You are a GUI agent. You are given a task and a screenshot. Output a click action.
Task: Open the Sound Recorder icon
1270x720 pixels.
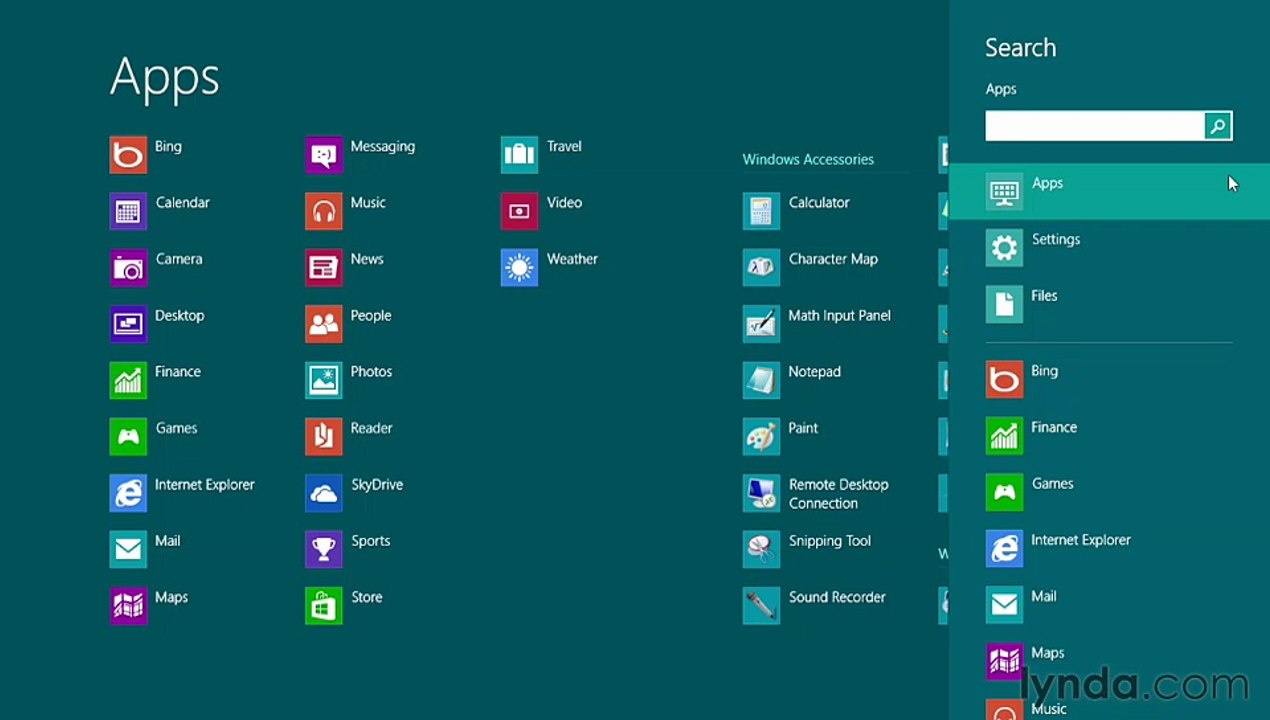pos(761,606)
